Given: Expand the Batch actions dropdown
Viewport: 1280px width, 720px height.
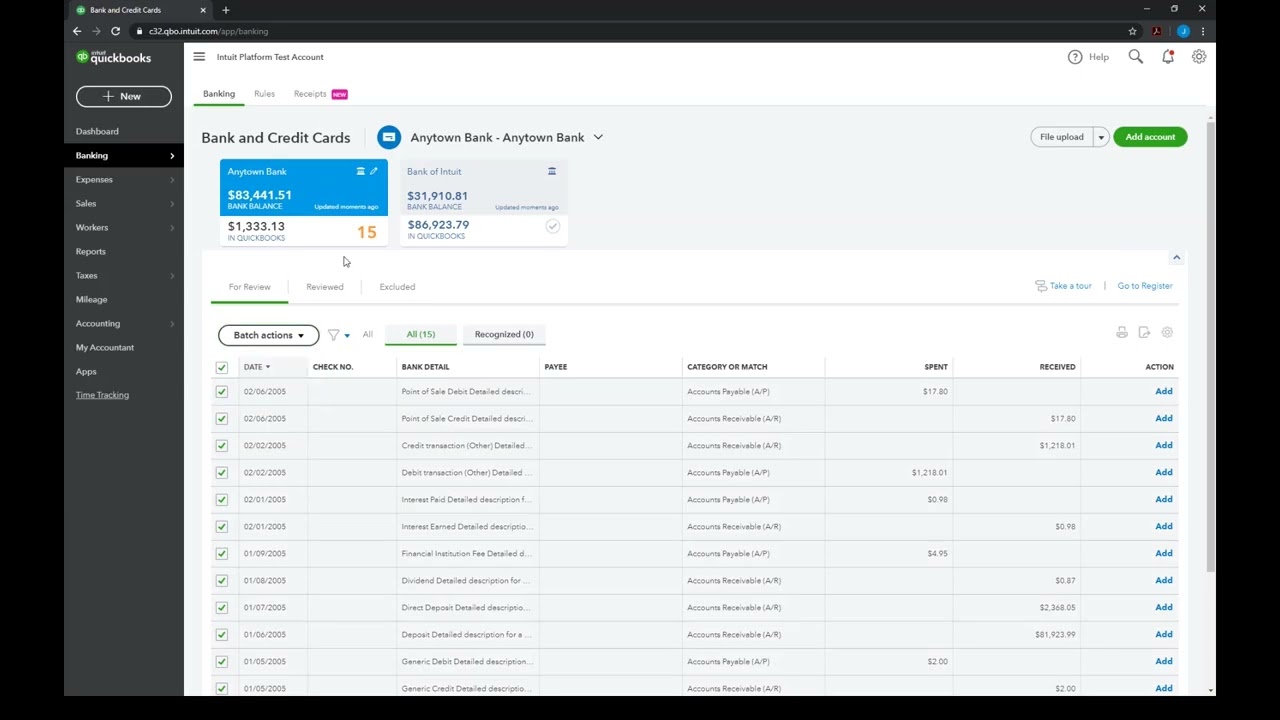Looking at the screenshot, I should click(x=268, y=335).
